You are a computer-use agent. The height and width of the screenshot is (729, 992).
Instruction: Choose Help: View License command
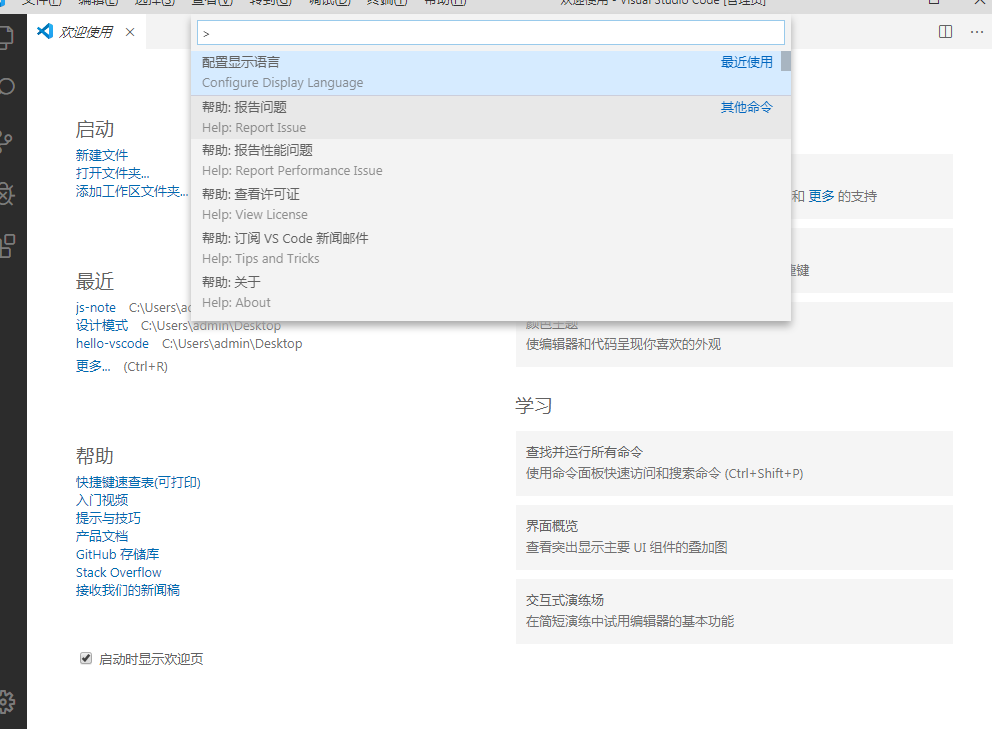click(x=491, y=204)
